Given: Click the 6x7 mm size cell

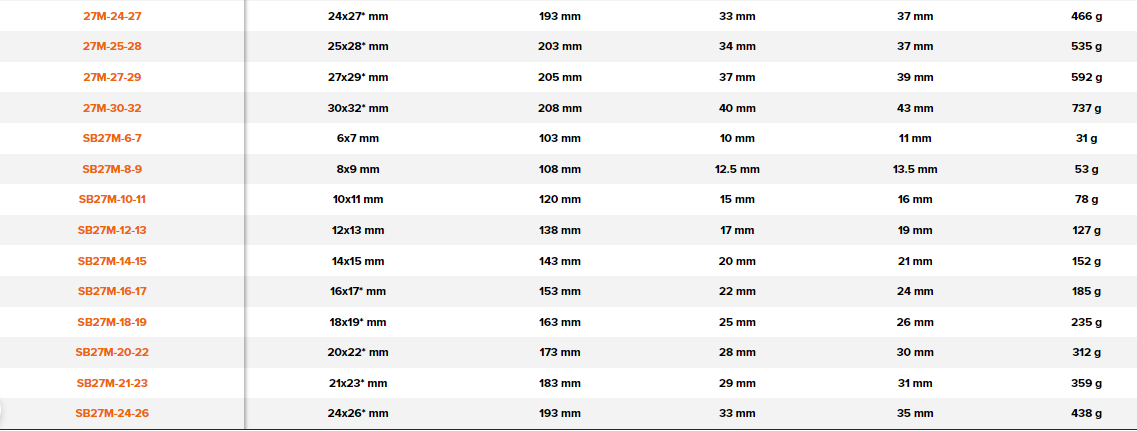Looking at the screenshot, I should (357, 138).
